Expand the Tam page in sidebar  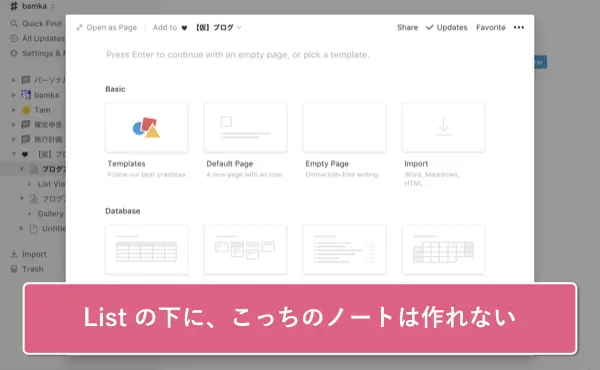click(x=13, y=110)
